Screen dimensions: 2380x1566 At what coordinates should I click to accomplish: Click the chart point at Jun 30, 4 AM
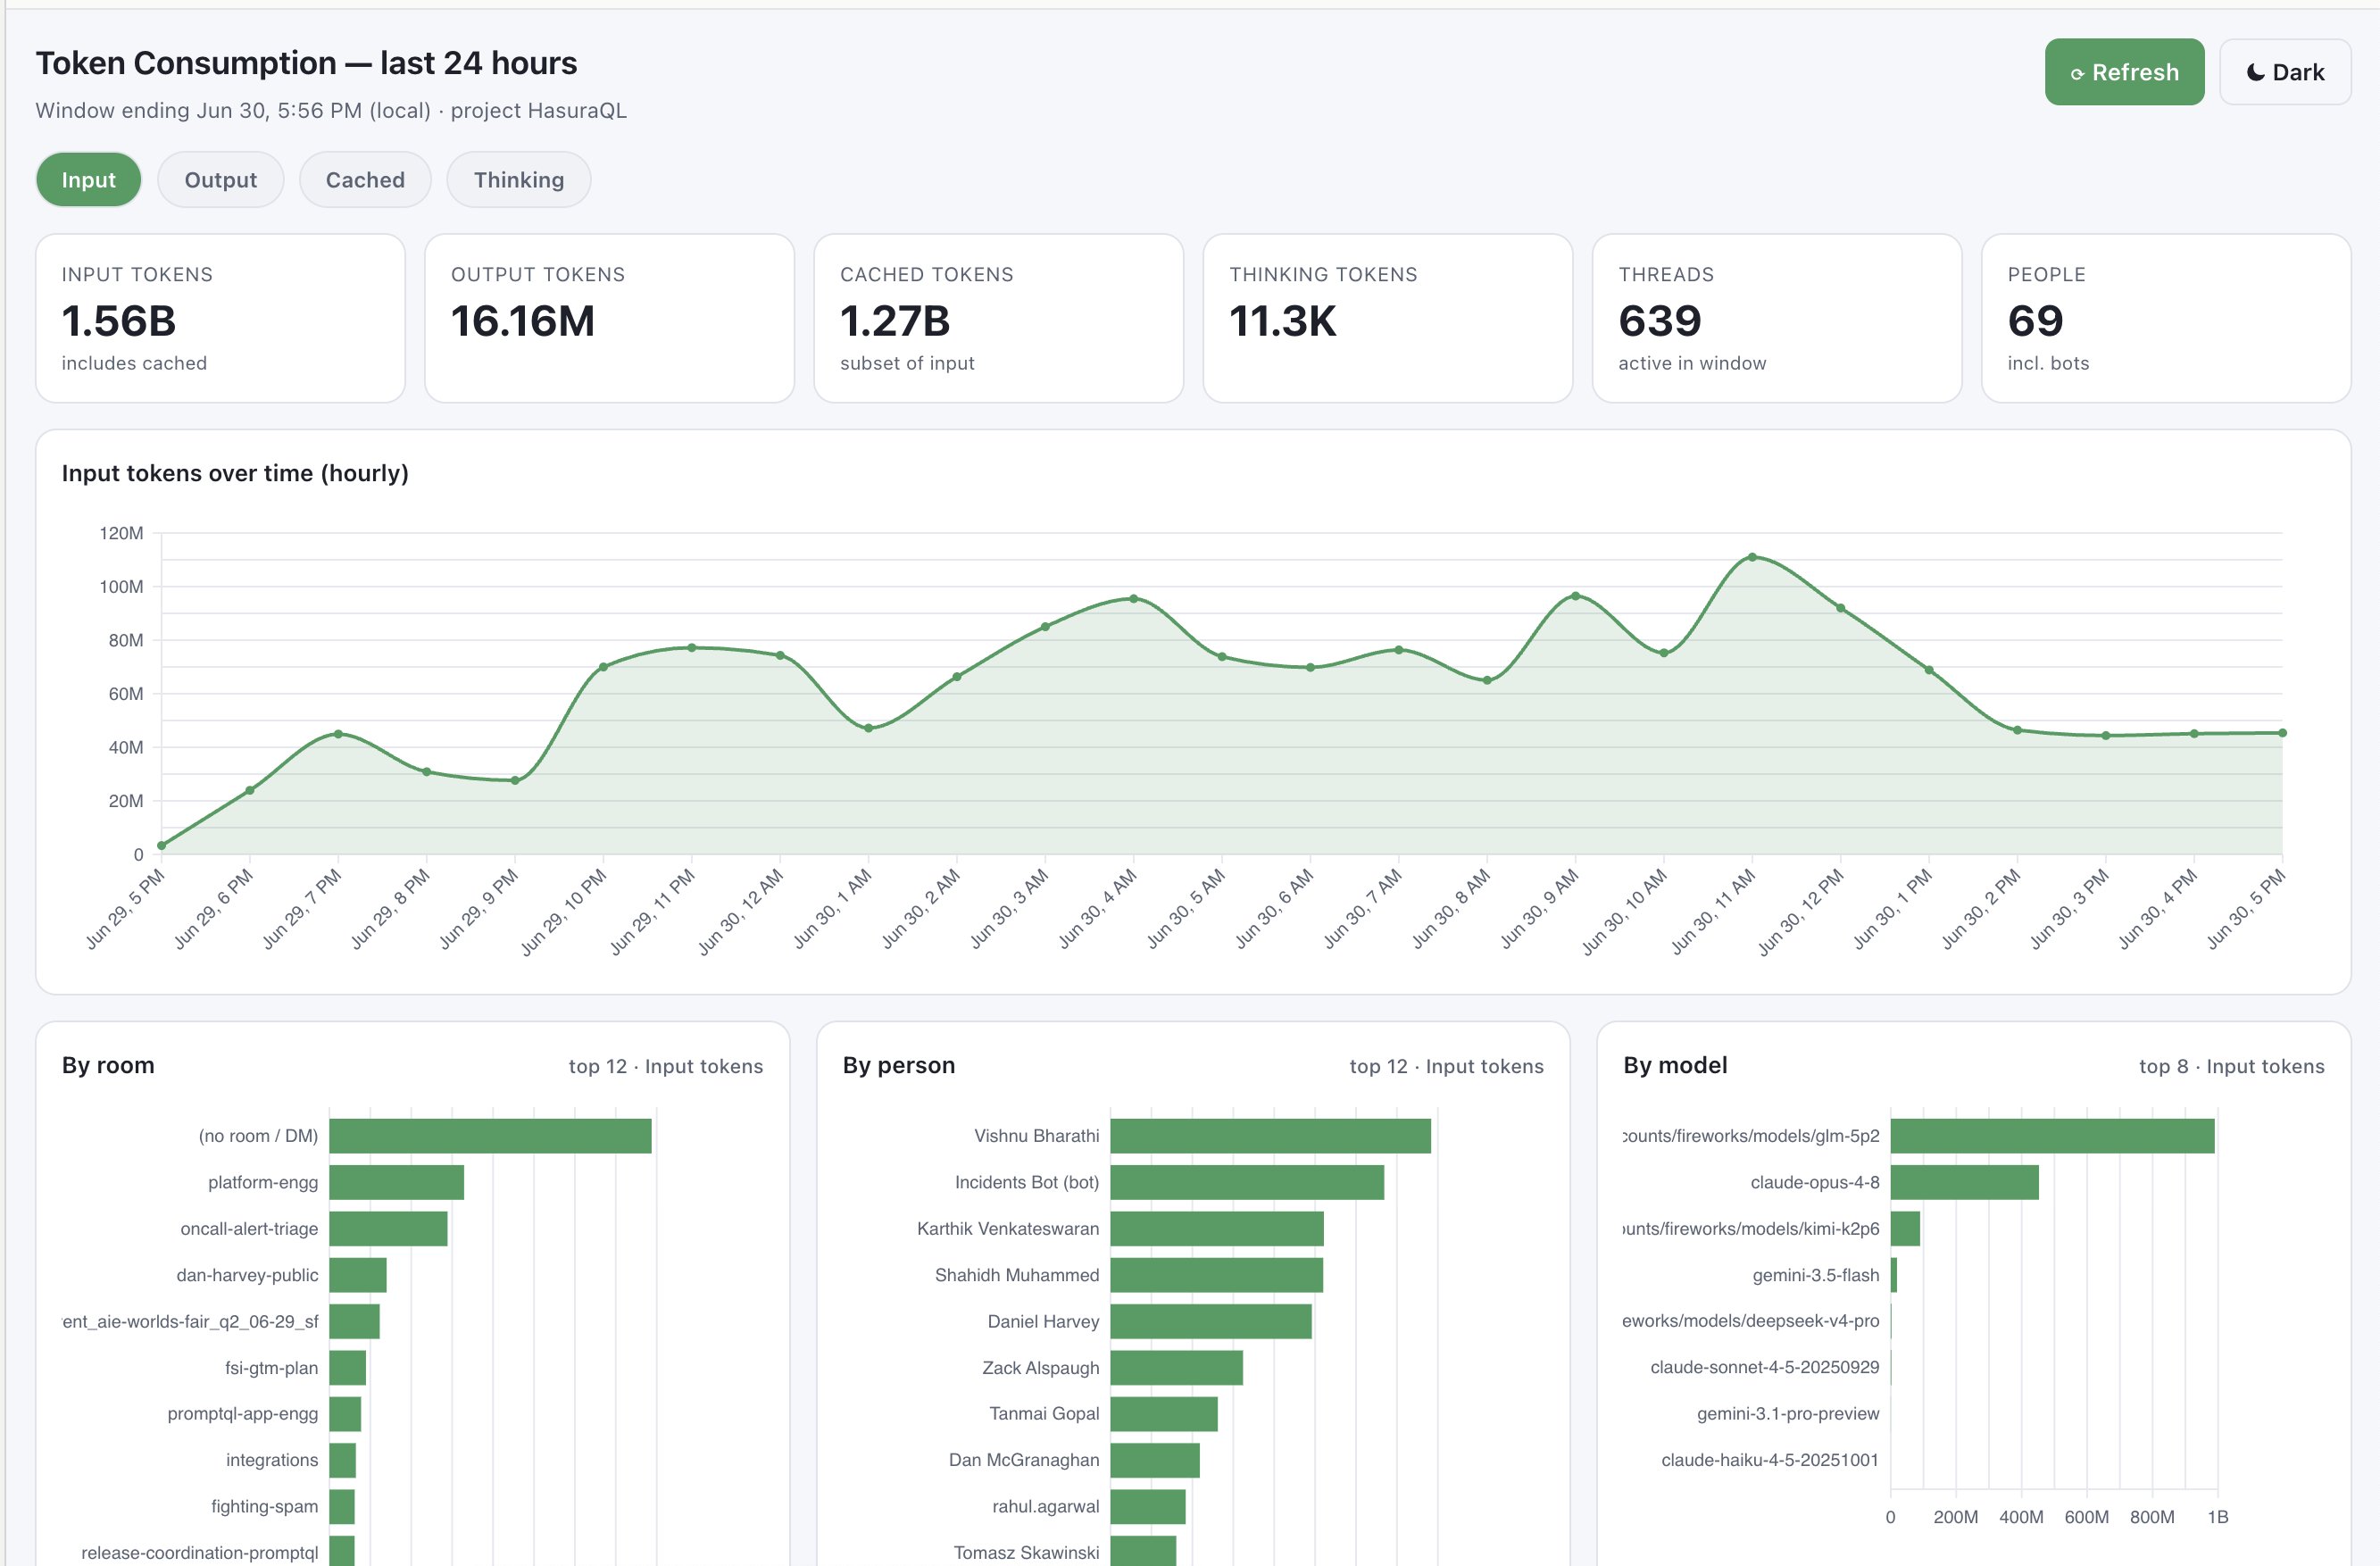click(x=1133, y=599)
